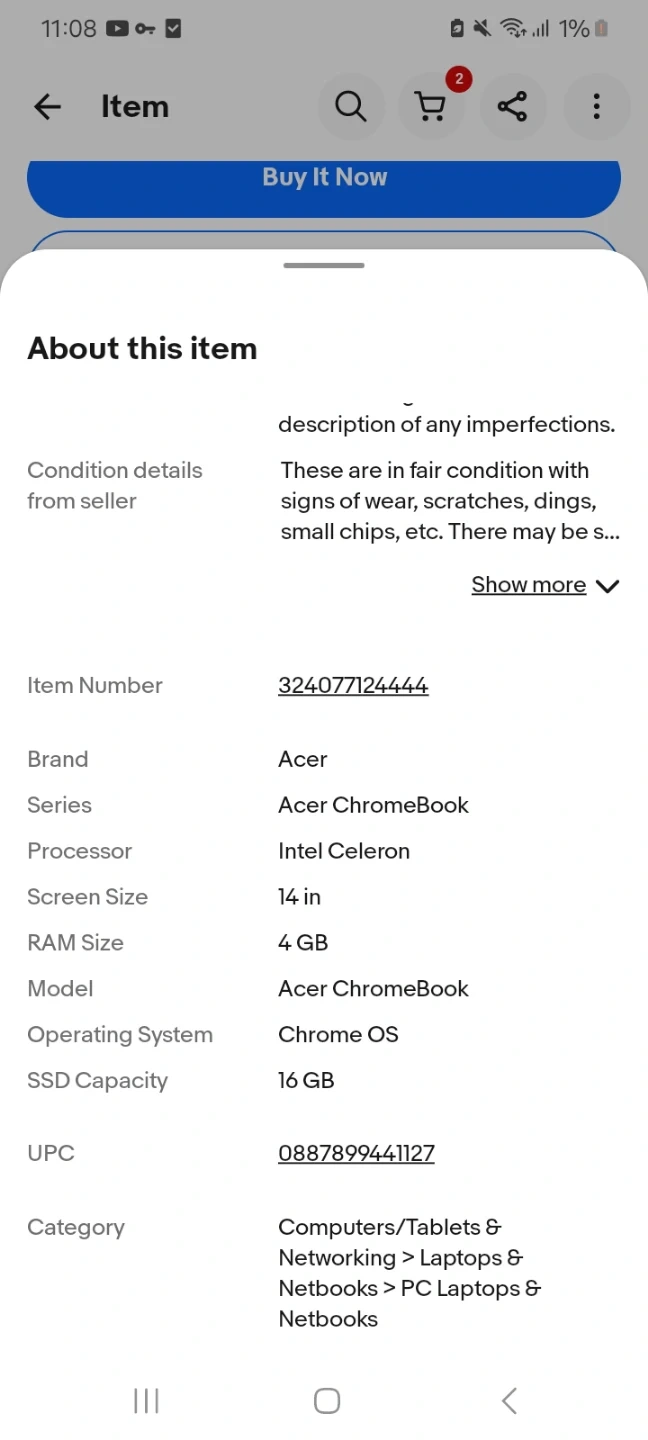Screen dimensions: 648x1440
Task: Open the search icon
Action: pyautogui.click(x=350, y=106)
